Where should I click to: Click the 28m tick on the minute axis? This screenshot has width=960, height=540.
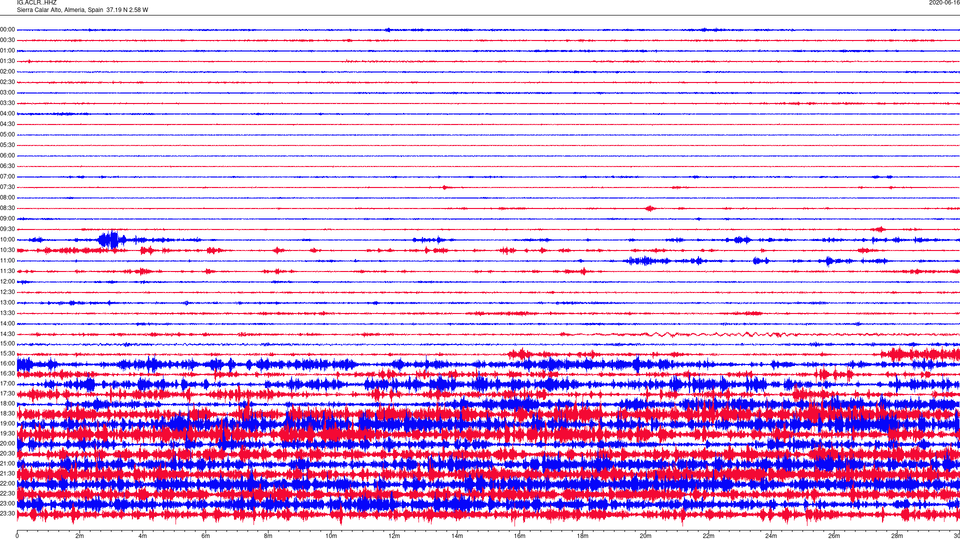pos(897,536)
